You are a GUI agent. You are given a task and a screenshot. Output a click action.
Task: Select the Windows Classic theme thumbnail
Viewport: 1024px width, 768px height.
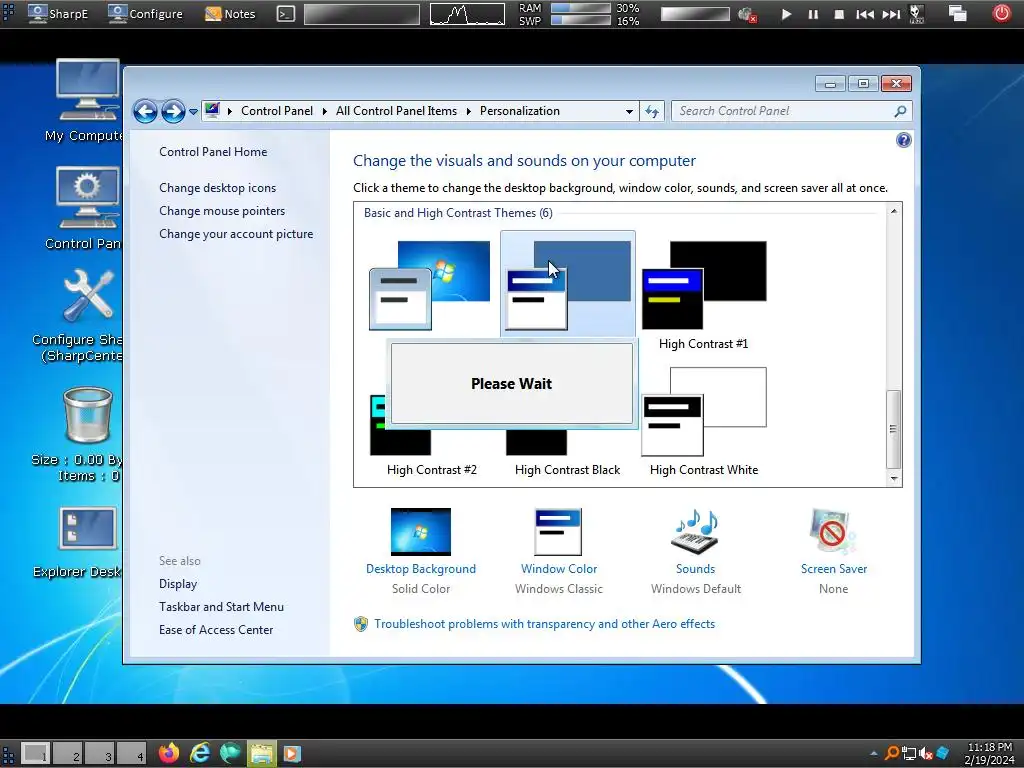coord(568,285)
